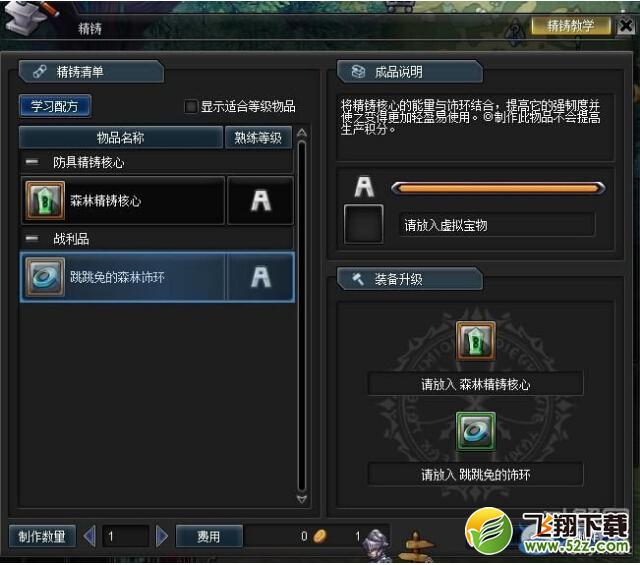The height and width of the screenshot is (565, 640).
Task: Click the 制作数量 input field
Action: coord(125,536)
